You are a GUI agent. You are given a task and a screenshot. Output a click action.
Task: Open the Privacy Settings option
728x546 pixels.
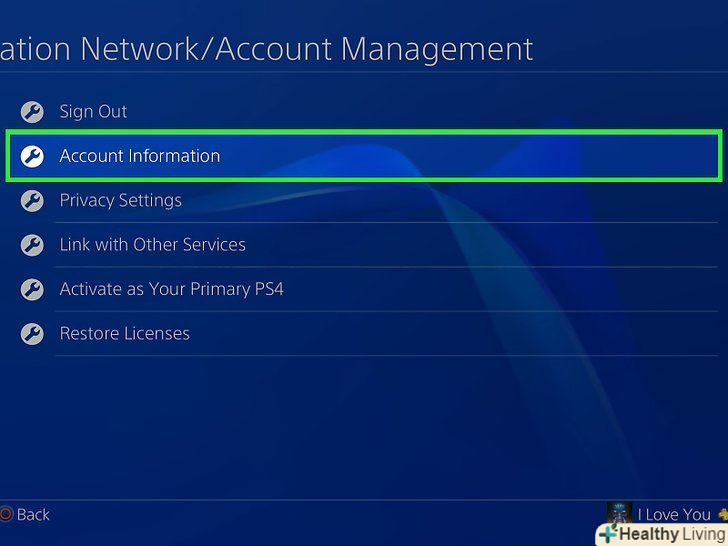120,201
